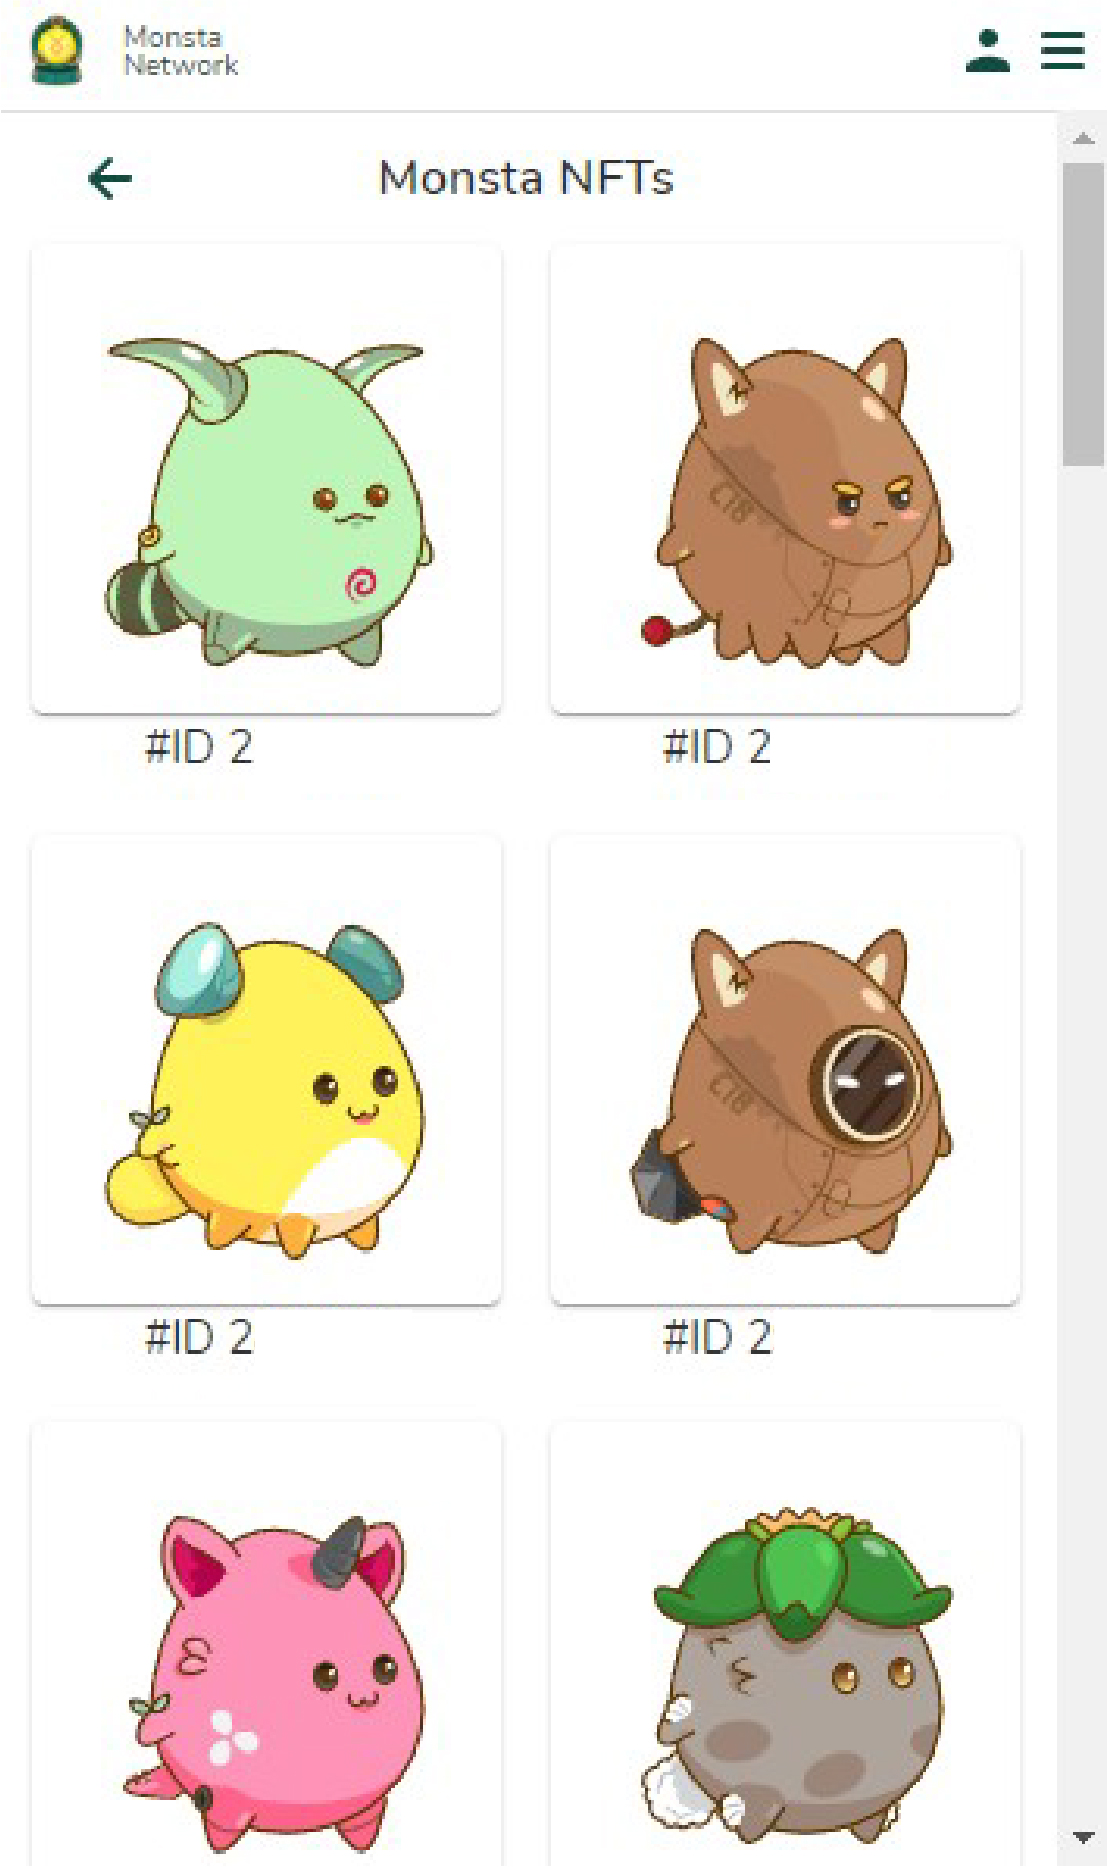Select the gray Monsta with leaf hat
Screen dimensions: 1108x1867
click(x=785, y=1645)
